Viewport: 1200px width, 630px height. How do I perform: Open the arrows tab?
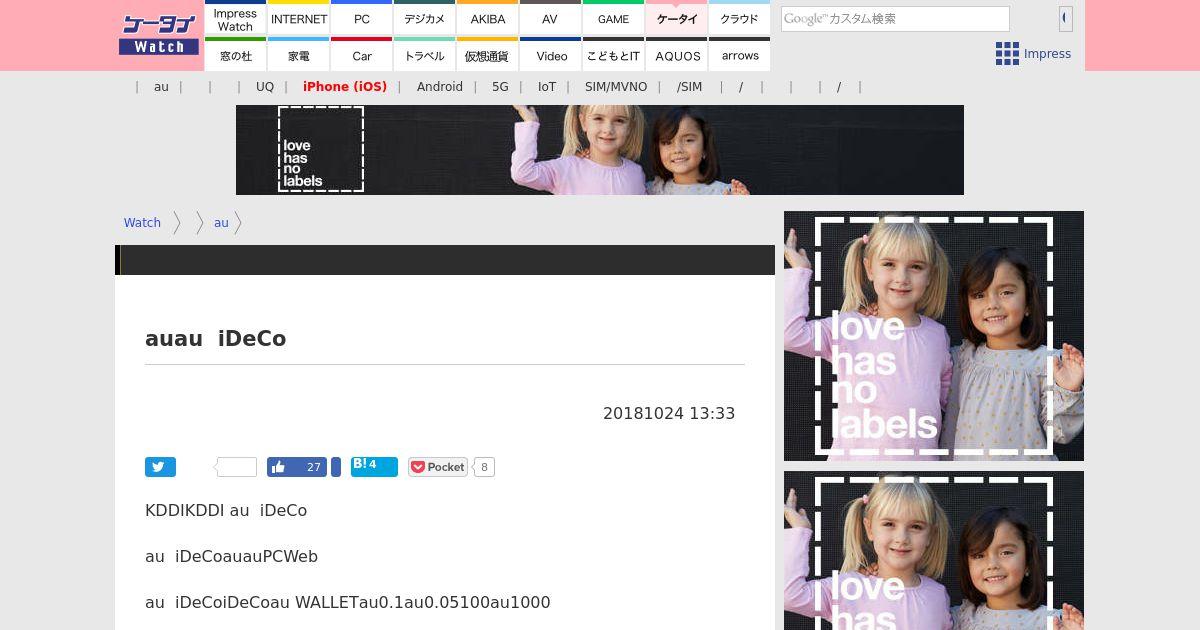coord(739,55)
